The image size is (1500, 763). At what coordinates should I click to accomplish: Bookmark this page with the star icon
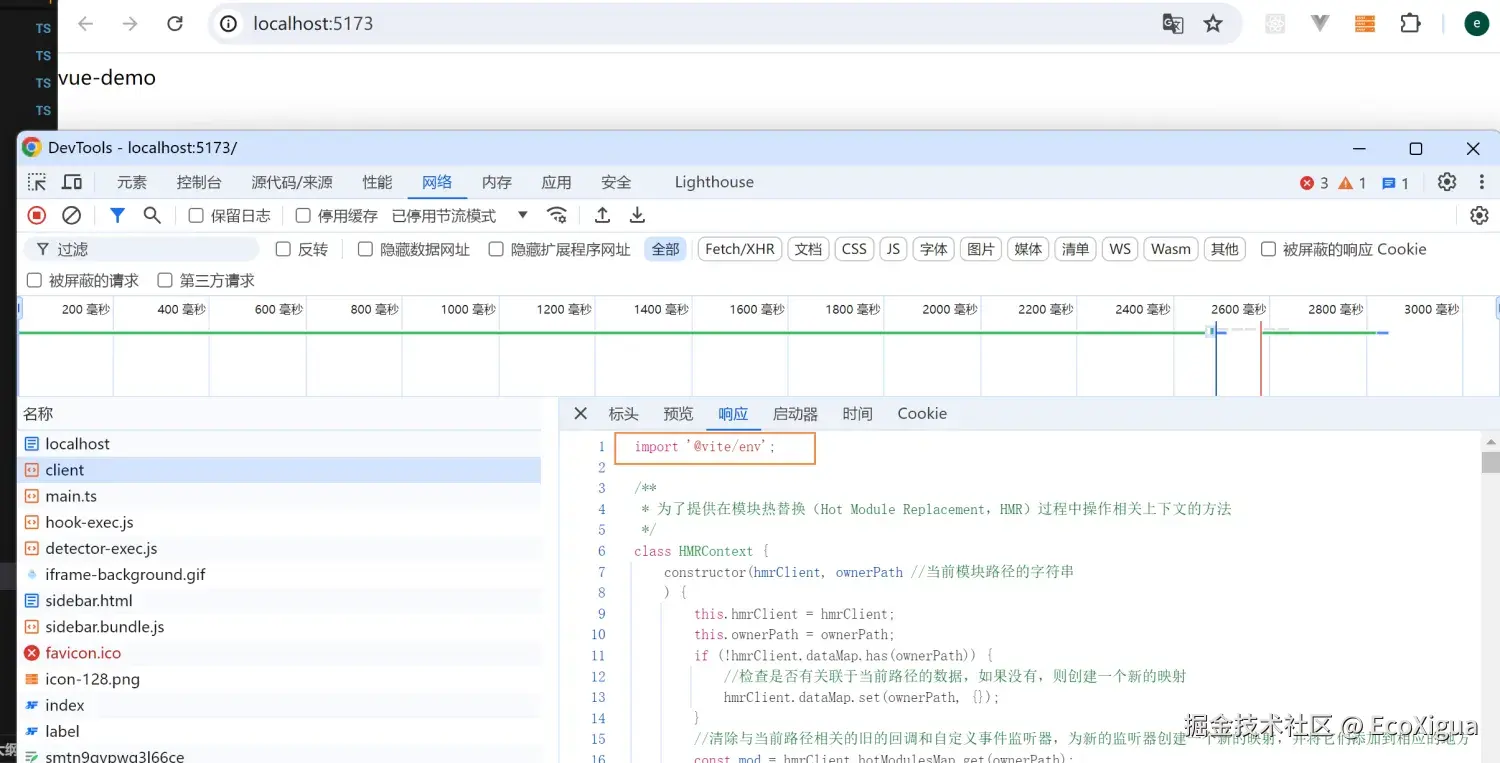coord(1213,23)
